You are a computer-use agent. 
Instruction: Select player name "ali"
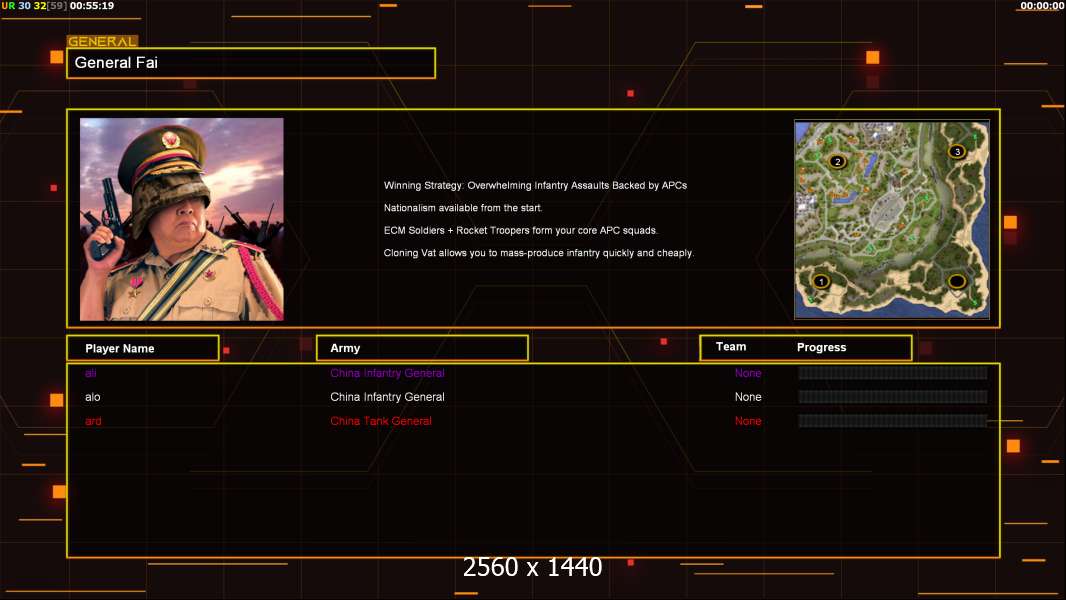(x=90, y=373)
